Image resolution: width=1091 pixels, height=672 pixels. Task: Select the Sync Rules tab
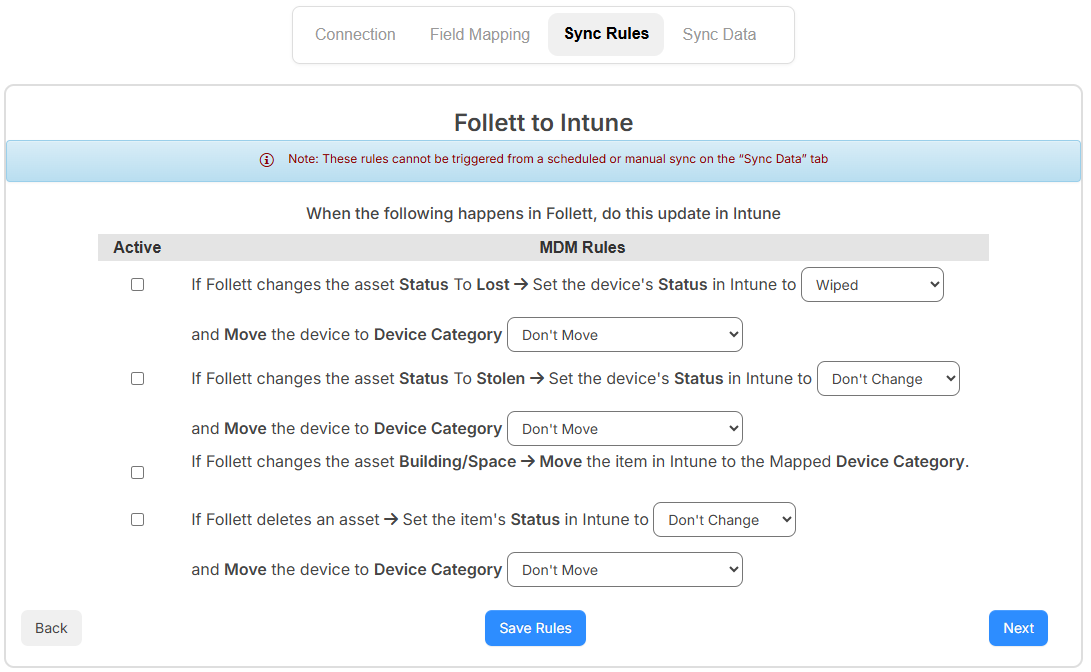pos(605,34)
